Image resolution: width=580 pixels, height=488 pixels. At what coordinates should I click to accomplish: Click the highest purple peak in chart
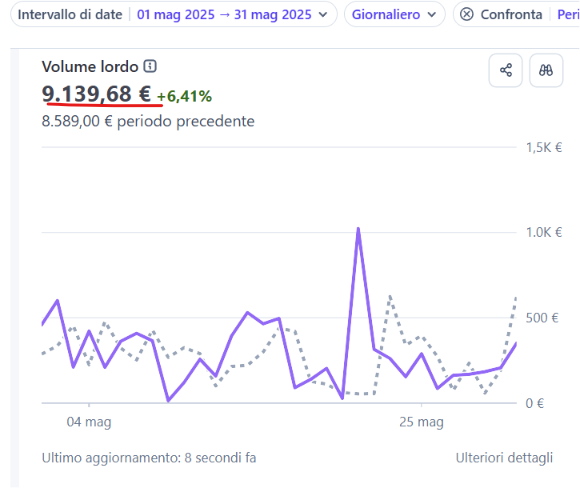[x=358, y=229]
